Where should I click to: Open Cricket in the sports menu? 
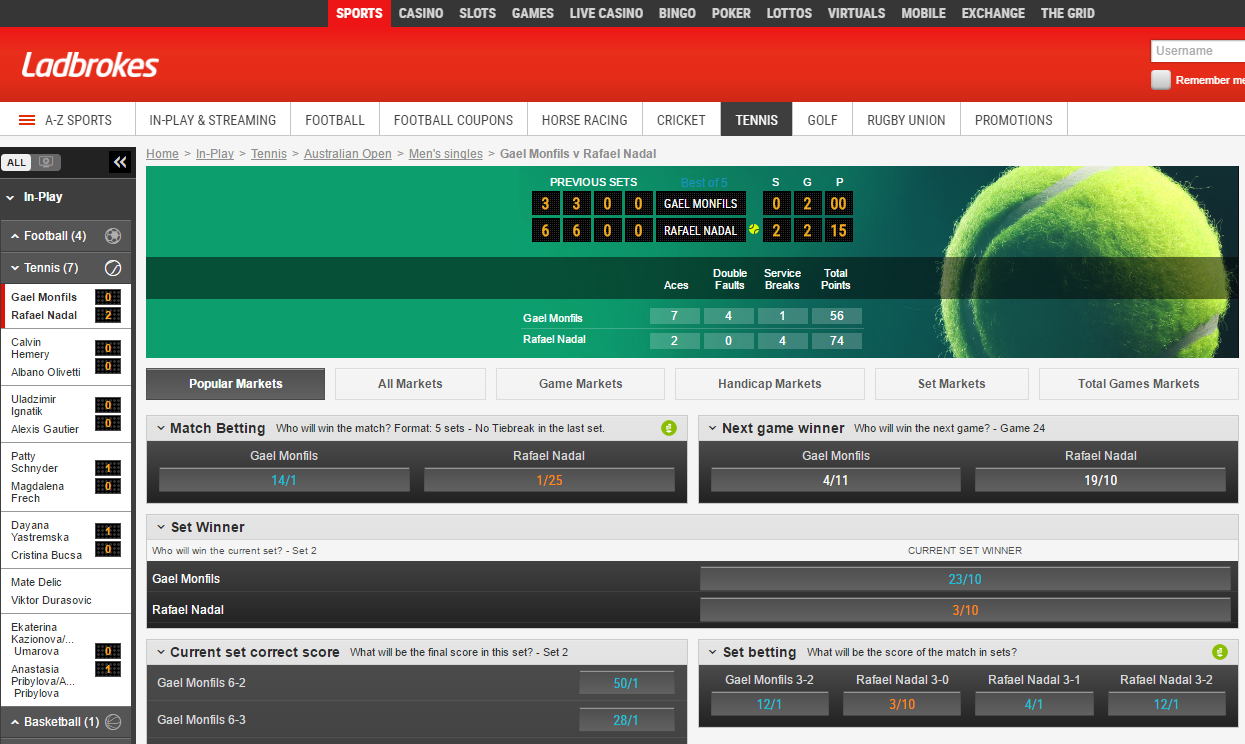click(x=681, y=120)
